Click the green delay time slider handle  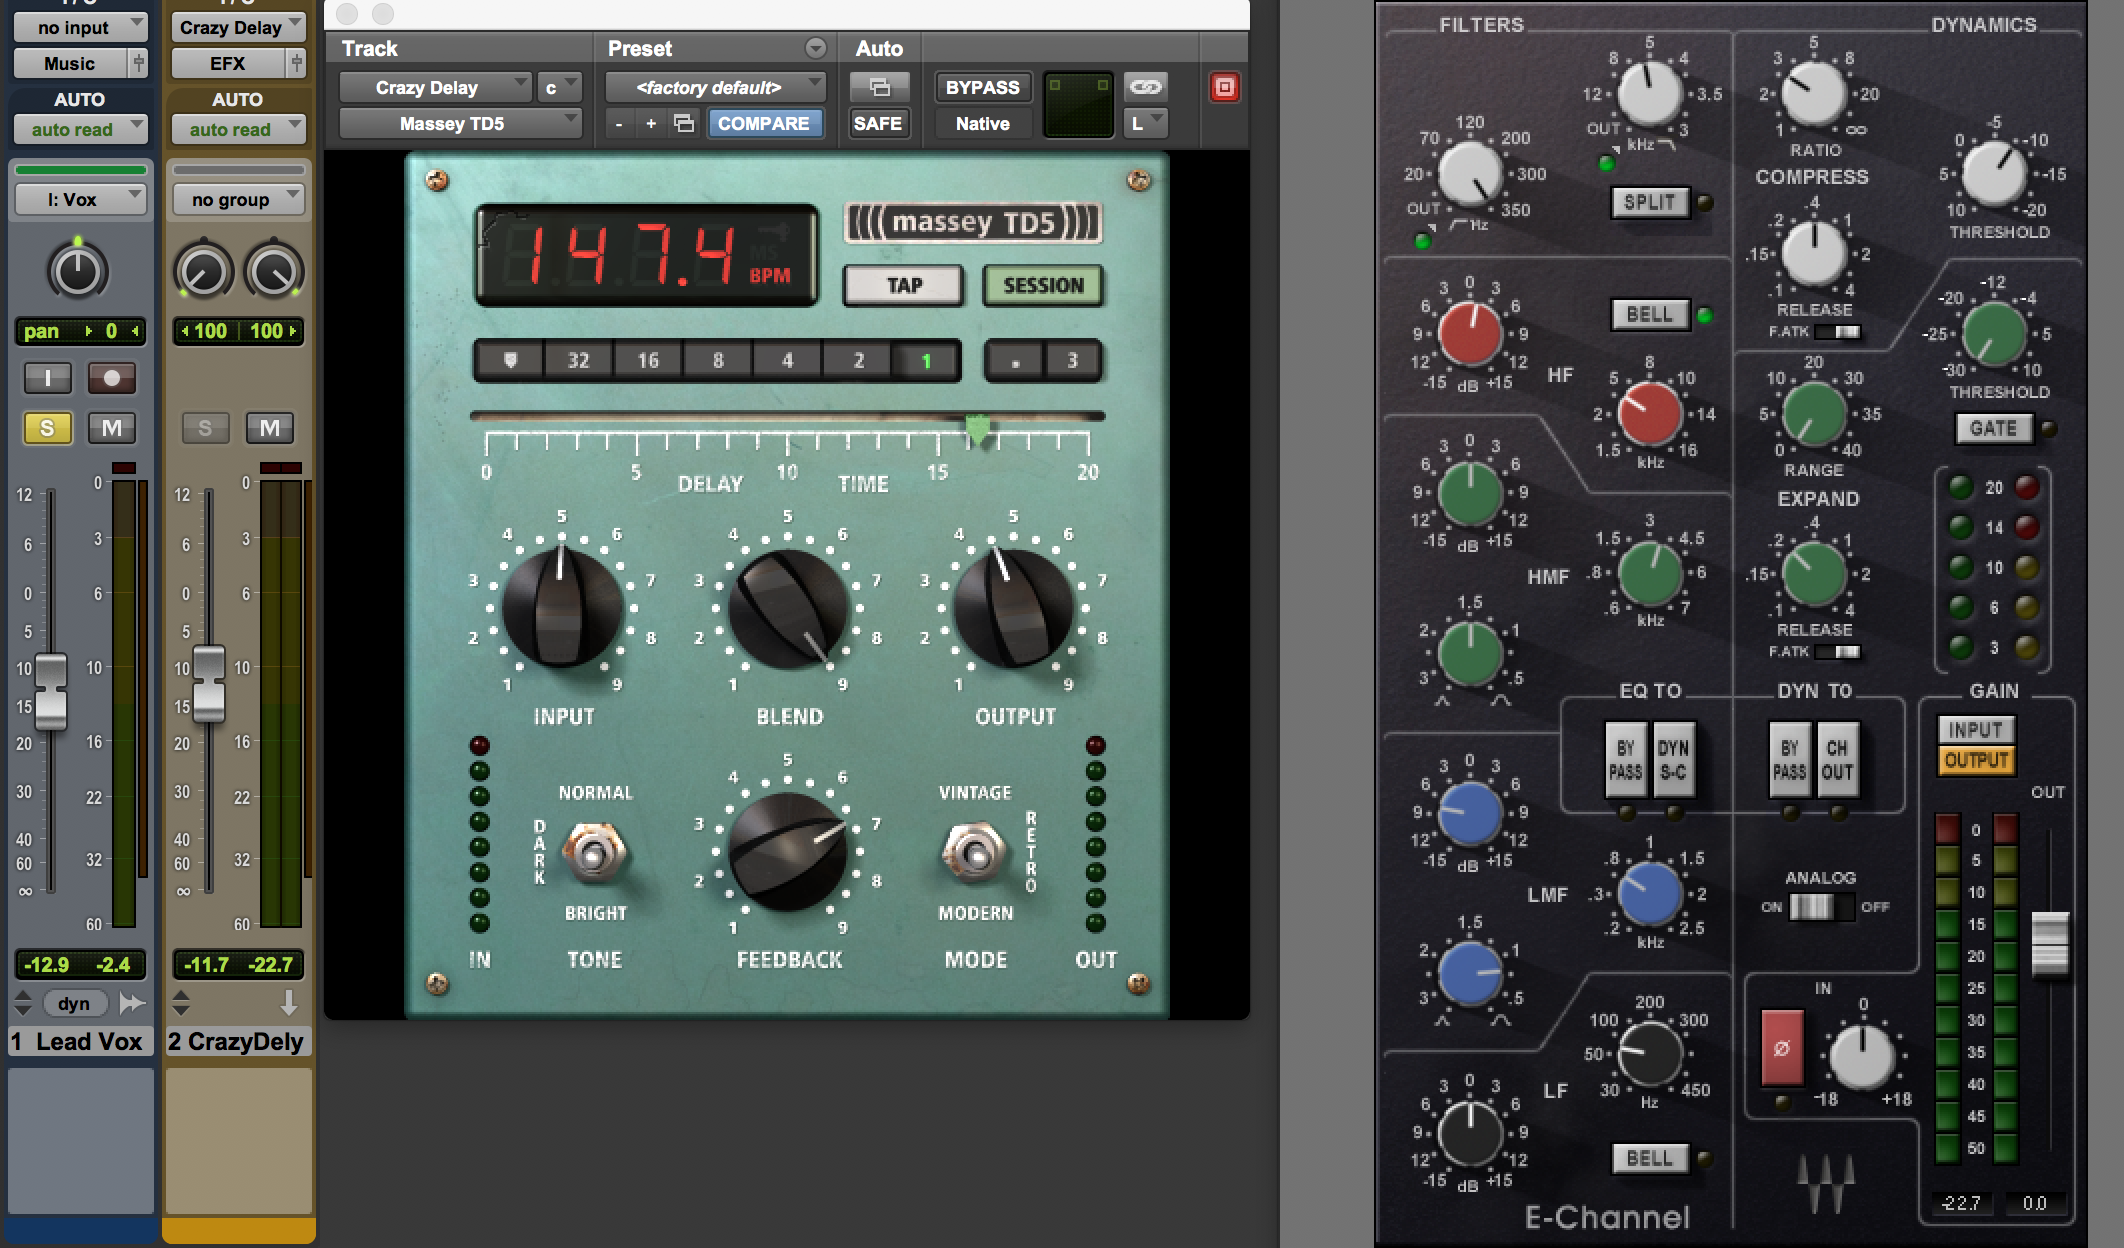pos(977,429)
